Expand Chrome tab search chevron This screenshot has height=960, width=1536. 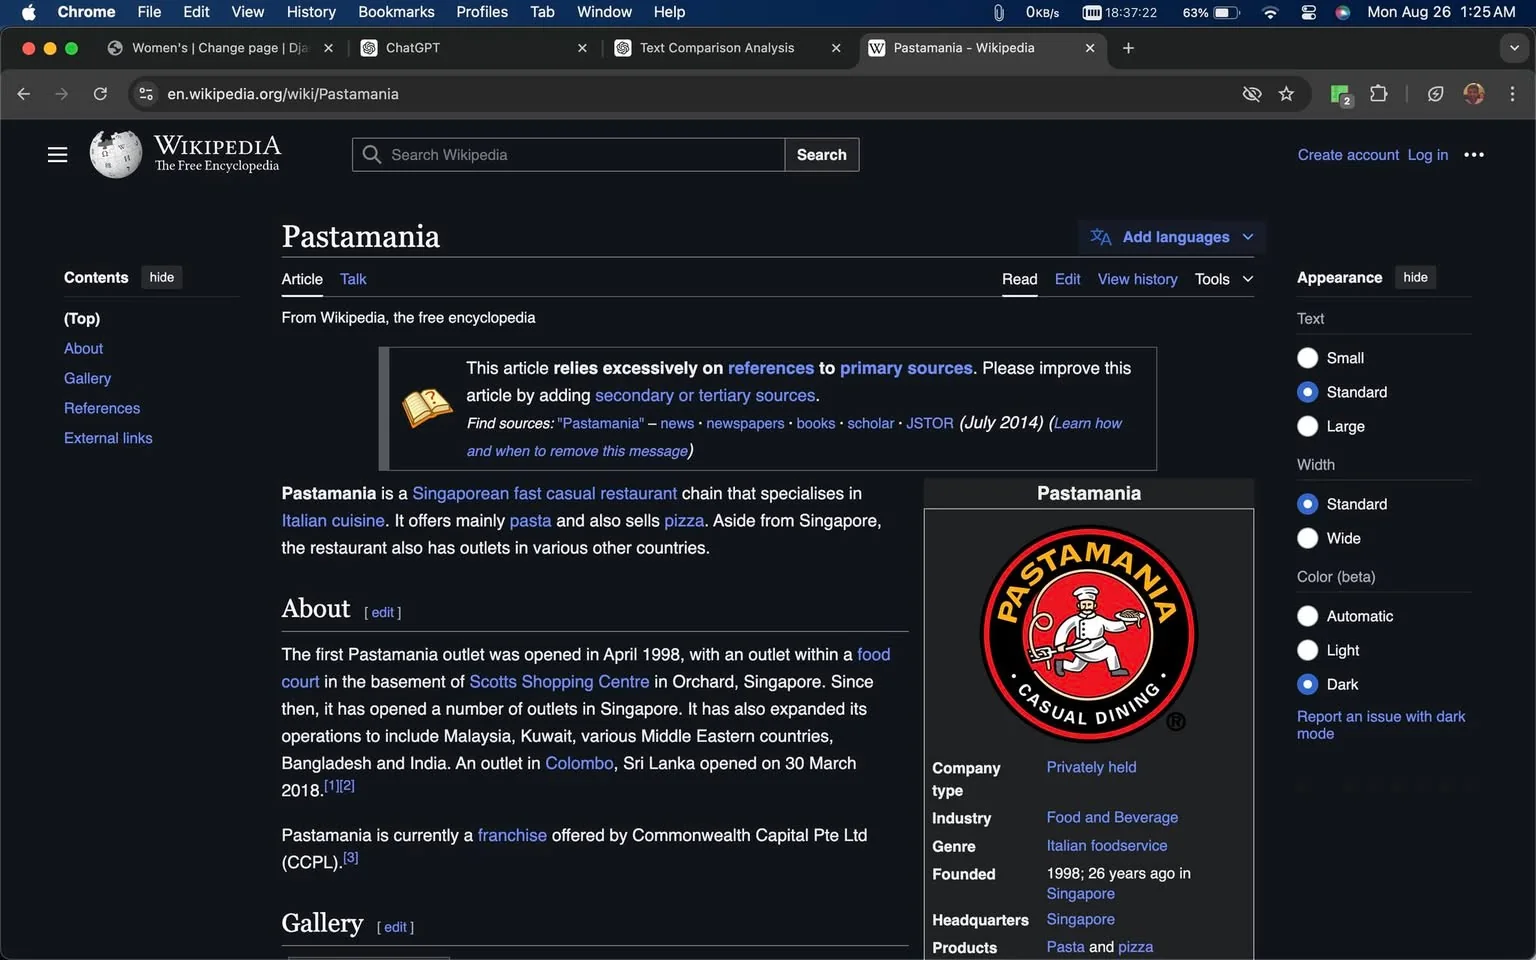point(1514,47)
